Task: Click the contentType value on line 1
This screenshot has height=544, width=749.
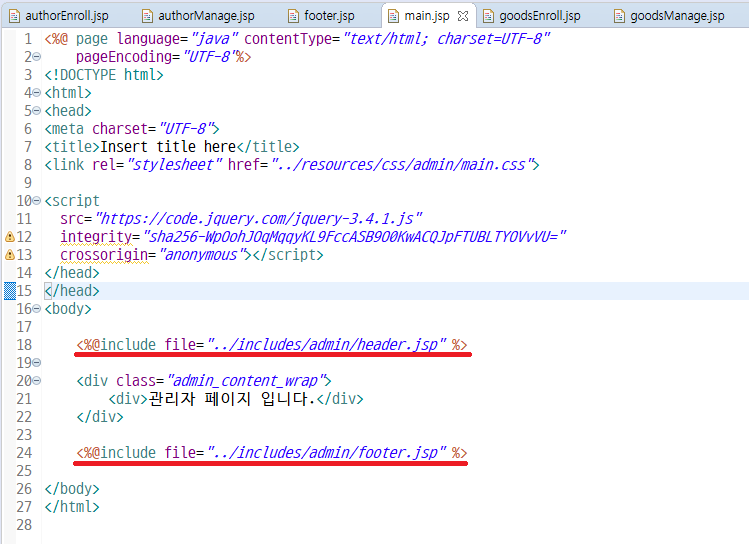Action: point(447,39)
